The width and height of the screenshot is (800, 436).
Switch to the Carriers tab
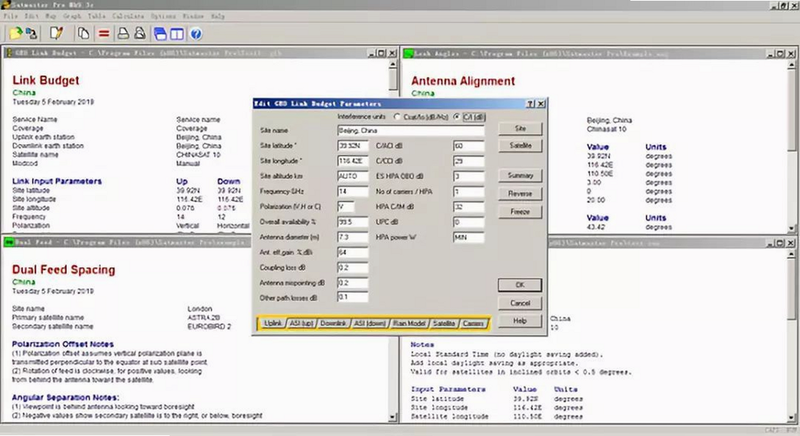(x=473, y=323)
